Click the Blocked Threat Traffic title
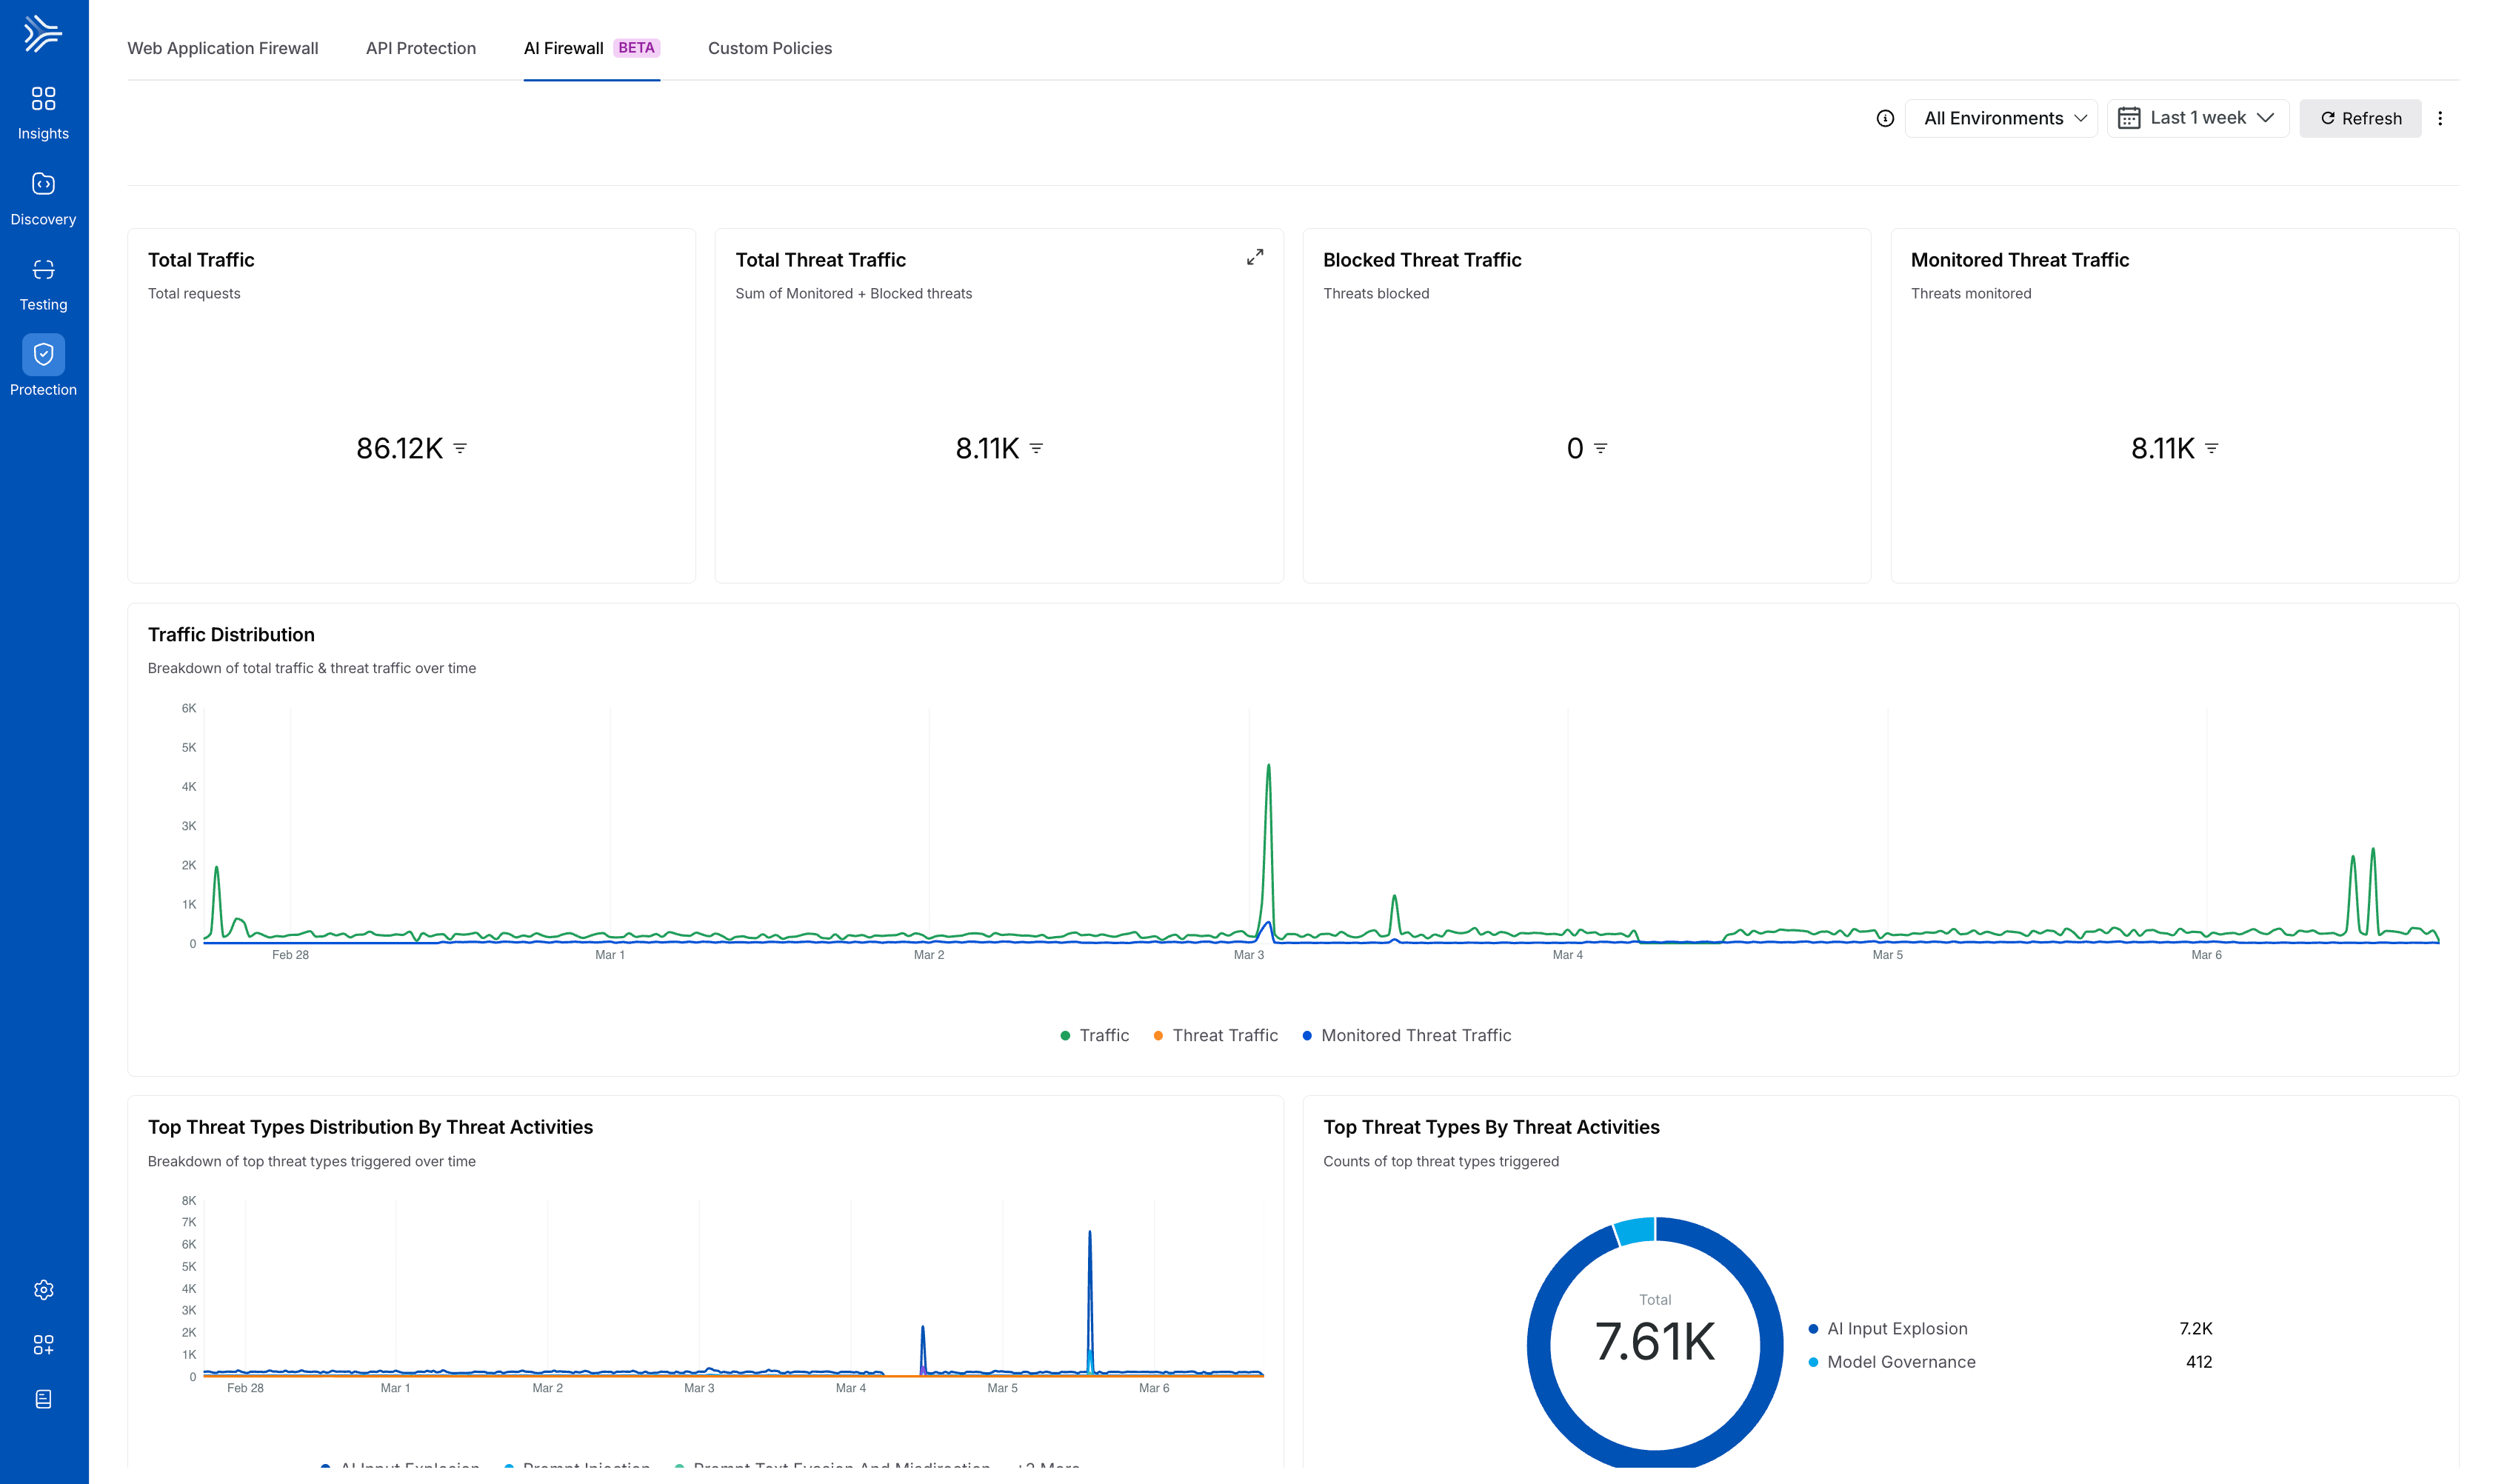Image resolution: width=2493 pixels, height=1484 pixels. pos(1422,260)
